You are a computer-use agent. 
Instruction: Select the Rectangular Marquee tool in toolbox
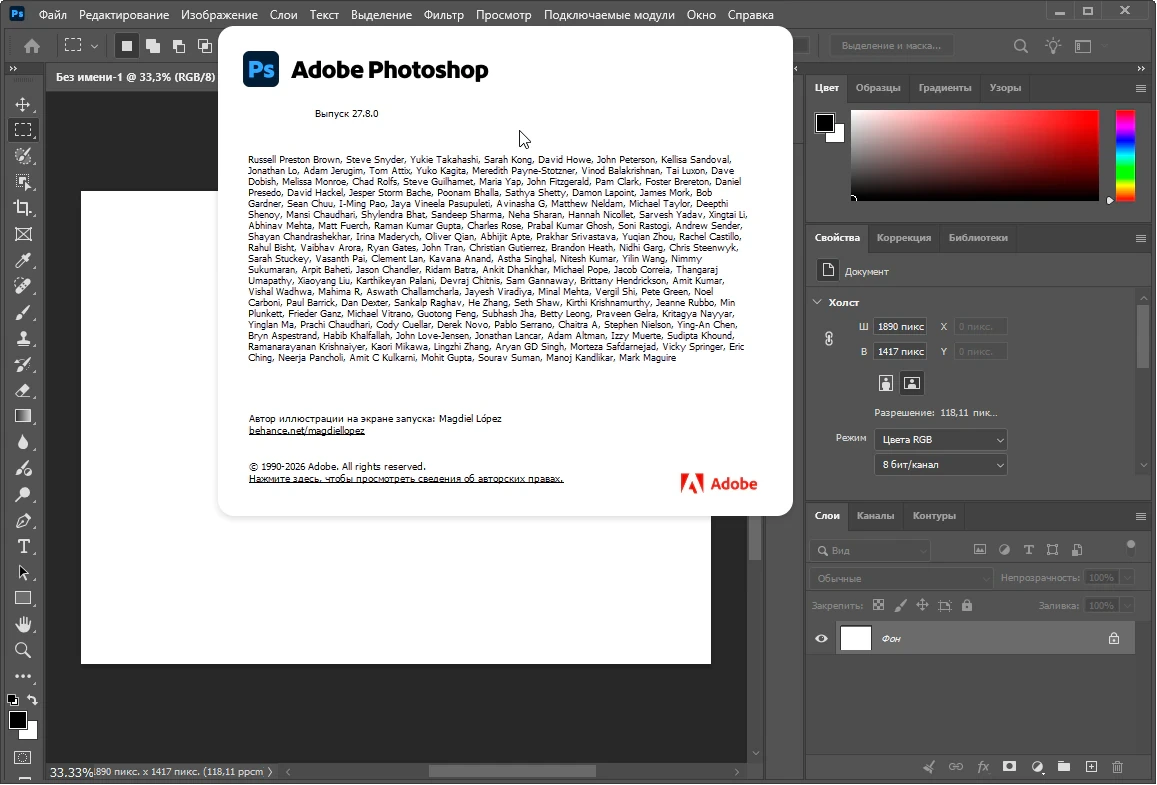[23, 130]
